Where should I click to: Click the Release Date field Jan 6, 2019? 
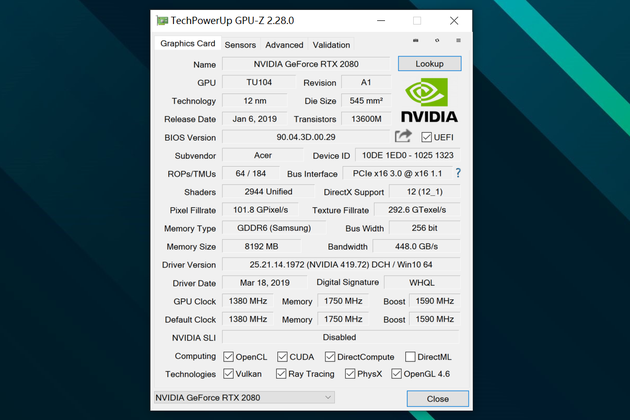click(255, 119)
